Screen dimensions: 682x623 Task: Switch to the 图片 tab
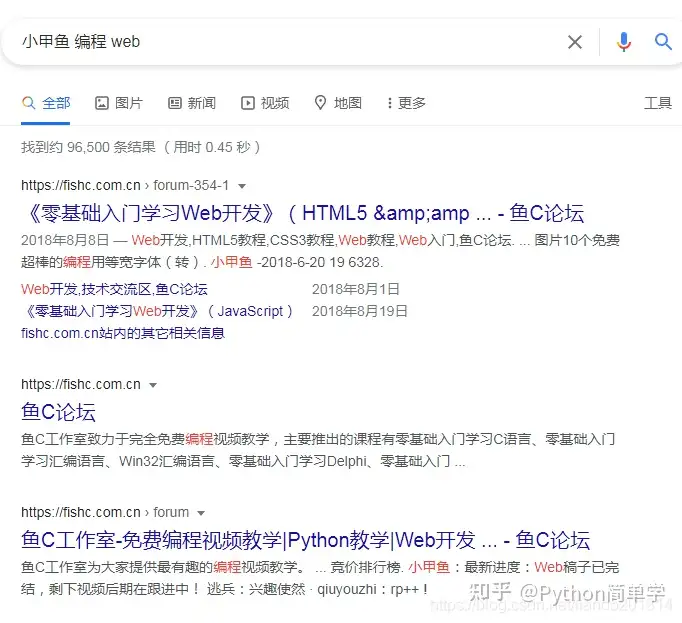pyautogui.click(x=119, y=103)
